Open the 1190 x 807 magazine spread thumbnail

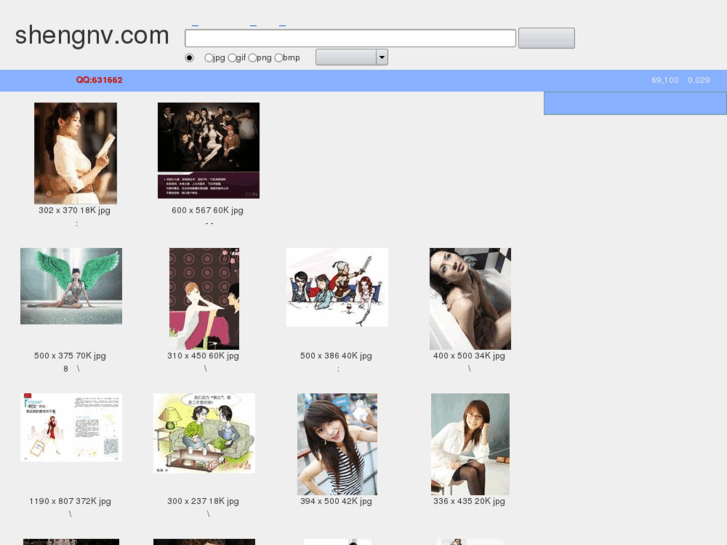click(71, 428)
